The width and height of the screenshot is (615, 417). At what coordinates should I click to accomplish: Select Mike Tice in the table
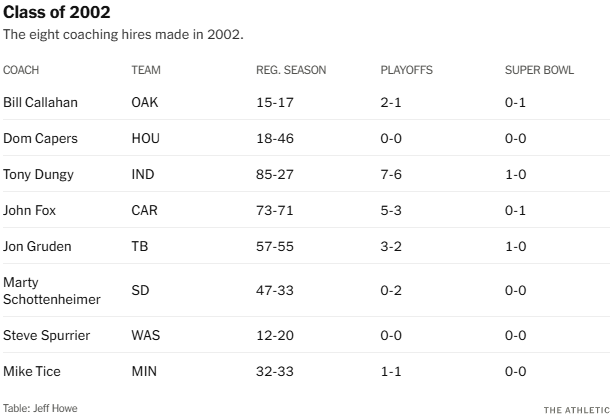[31, 371]
